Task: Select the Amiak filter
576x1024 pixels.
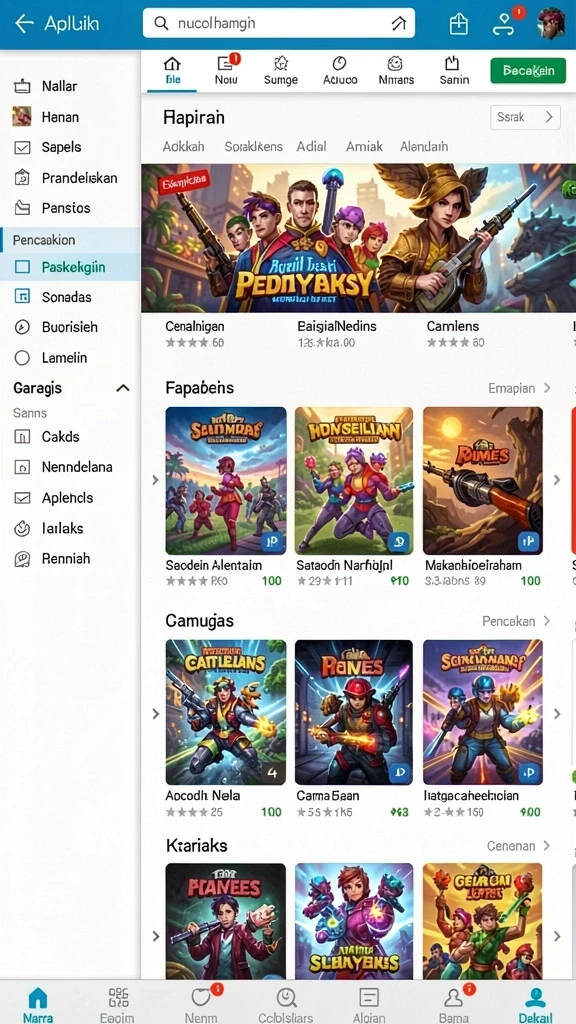Action: 364,146
